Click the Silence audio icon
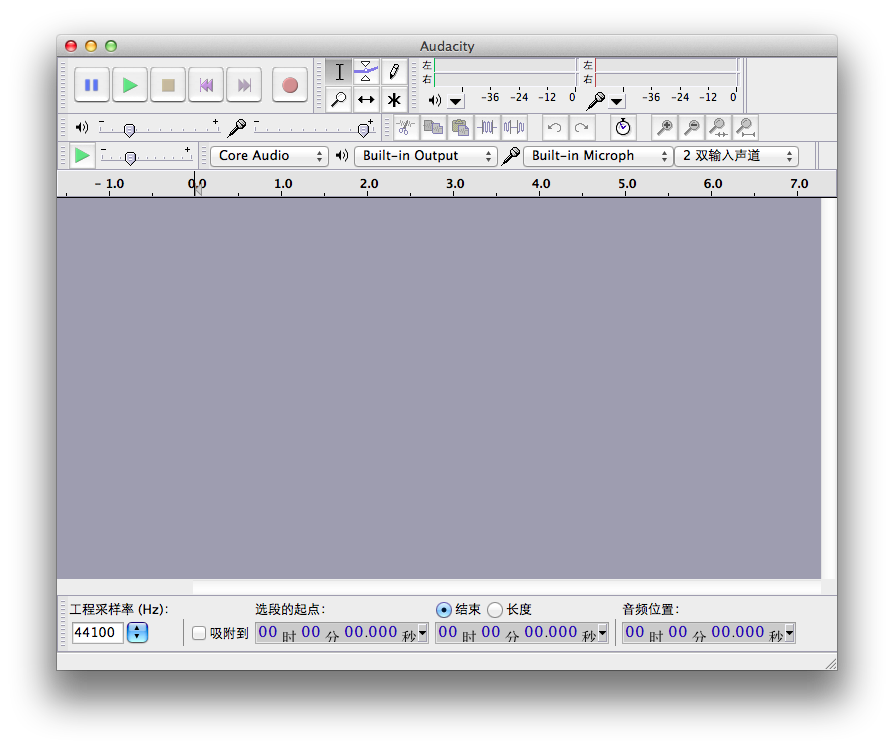The height and width of the screenshot is (749, 894). click(x=514, y=128)
